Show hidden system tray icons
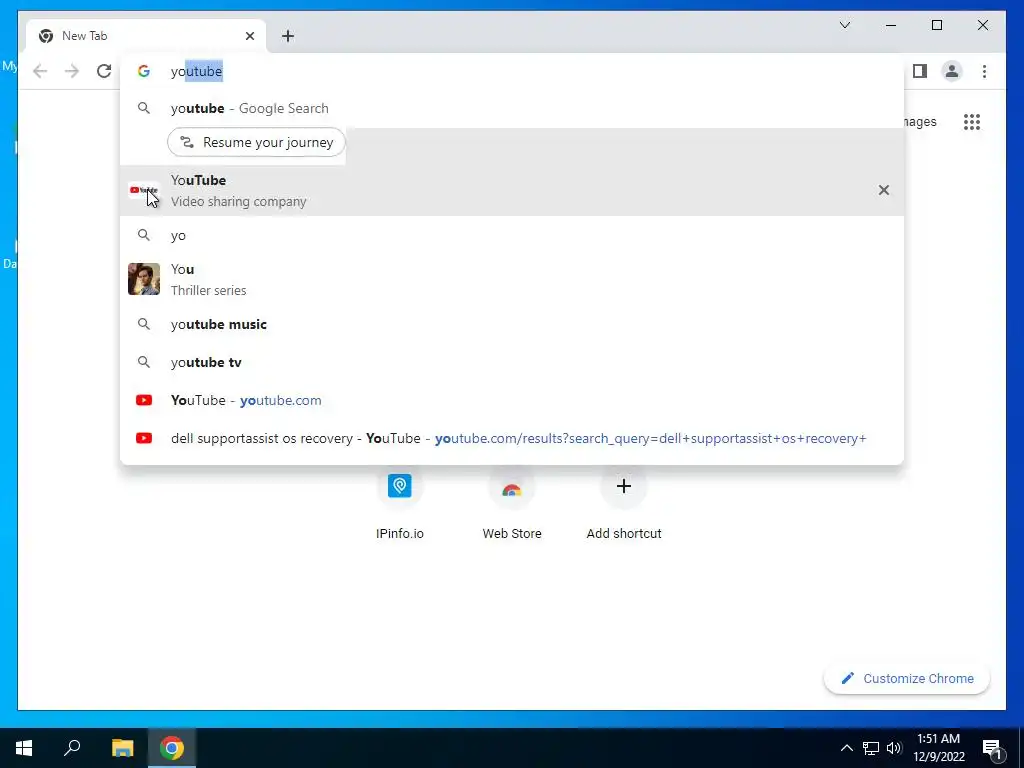 click(x=846, y=748)
